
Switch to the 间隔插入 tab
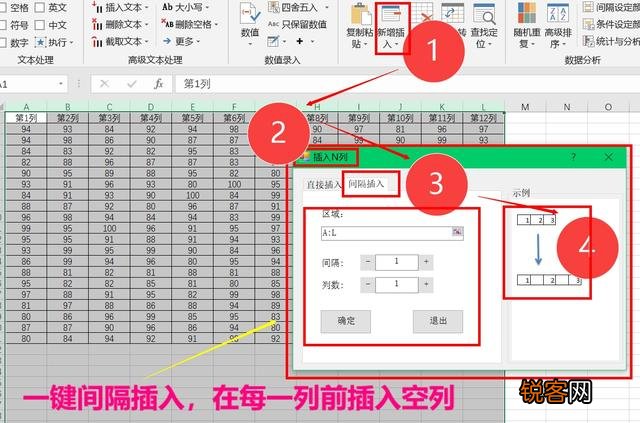point(366,184)
